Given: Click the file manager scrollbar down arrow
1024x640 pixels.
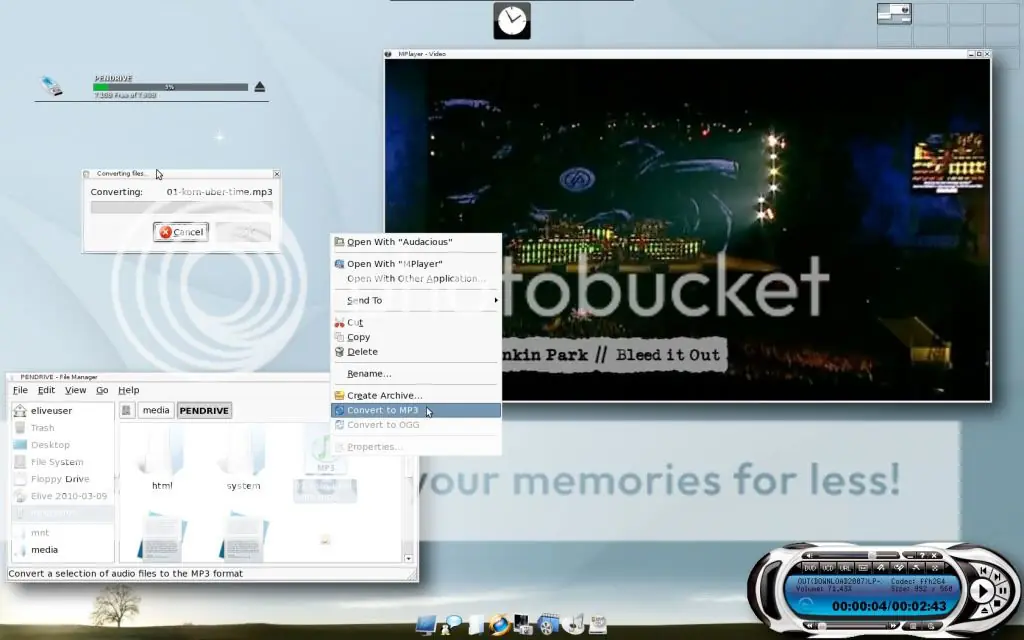Looking at the screenshot, I should click(x=409, y=558).
